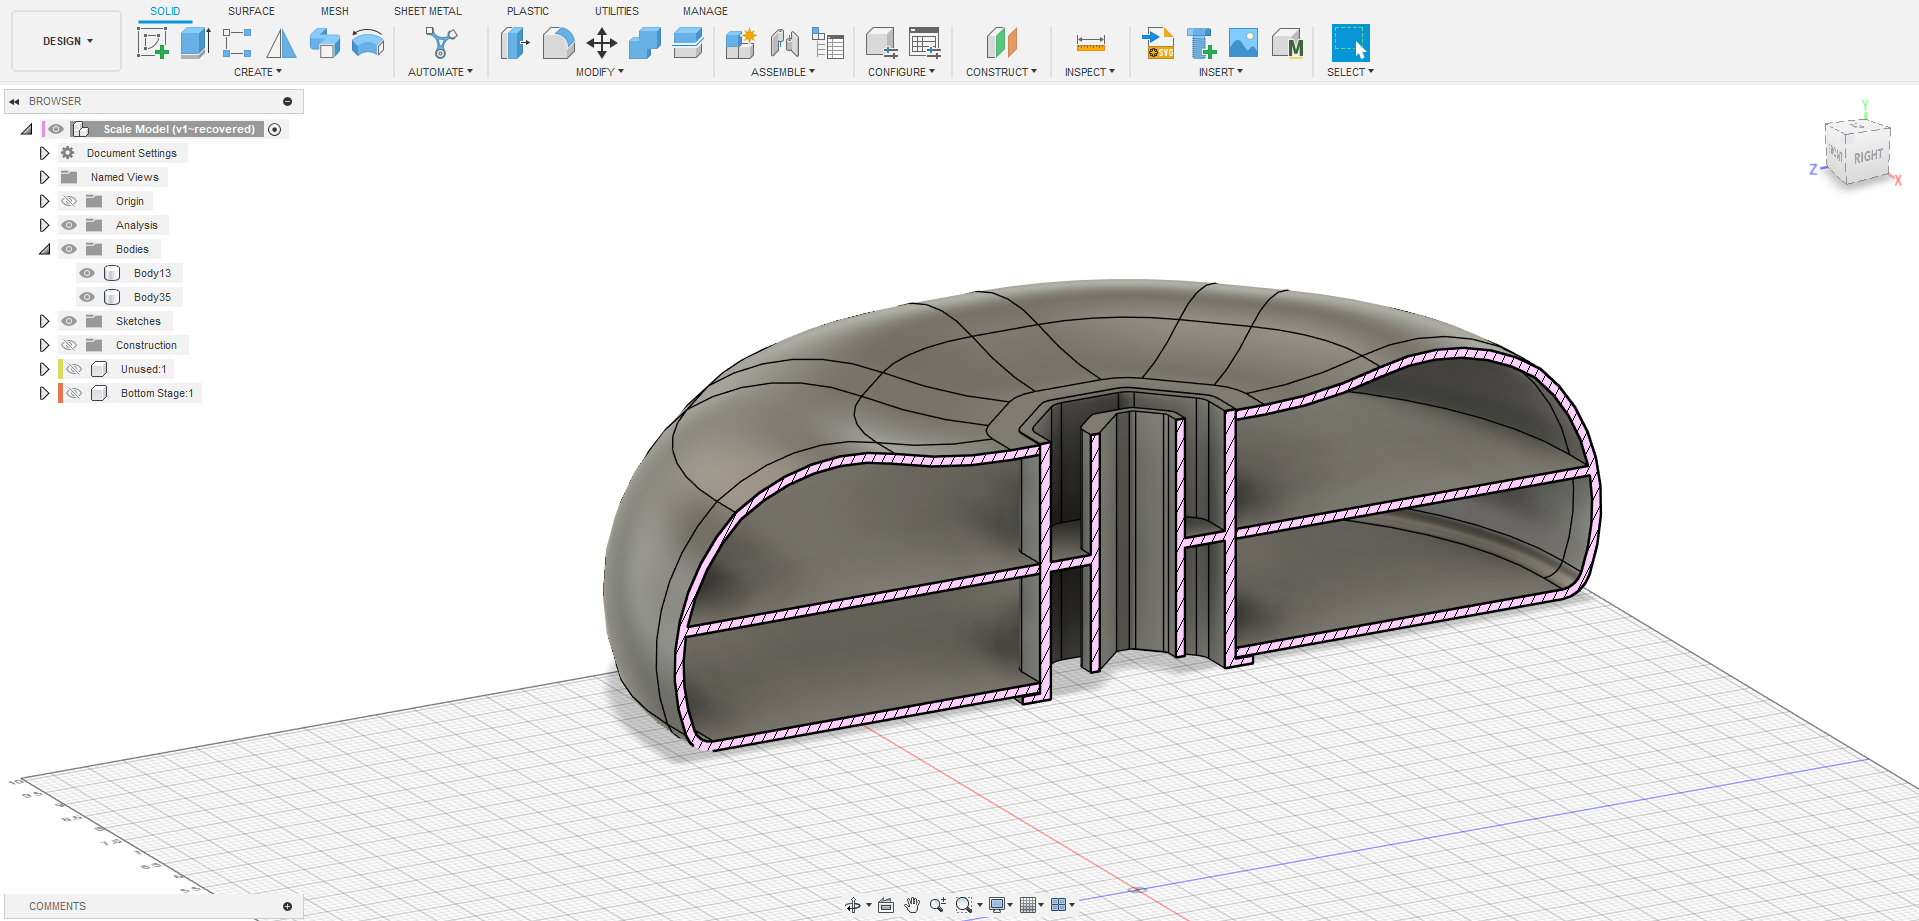1919x921 pixels.
Task: Switch to the Surface tab
Action: (x=251, y=11)
